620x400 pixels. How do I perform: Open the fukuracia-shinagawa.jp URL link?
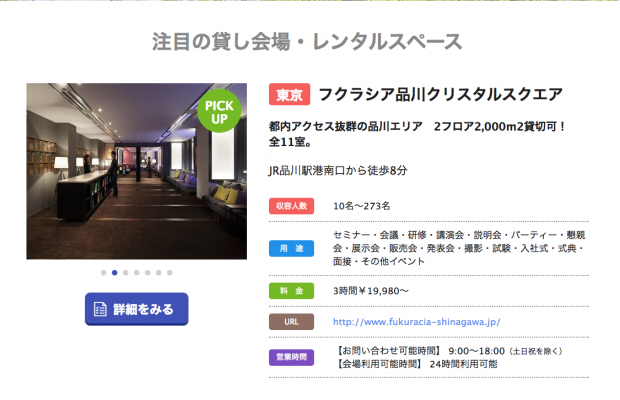coord(416,322)
